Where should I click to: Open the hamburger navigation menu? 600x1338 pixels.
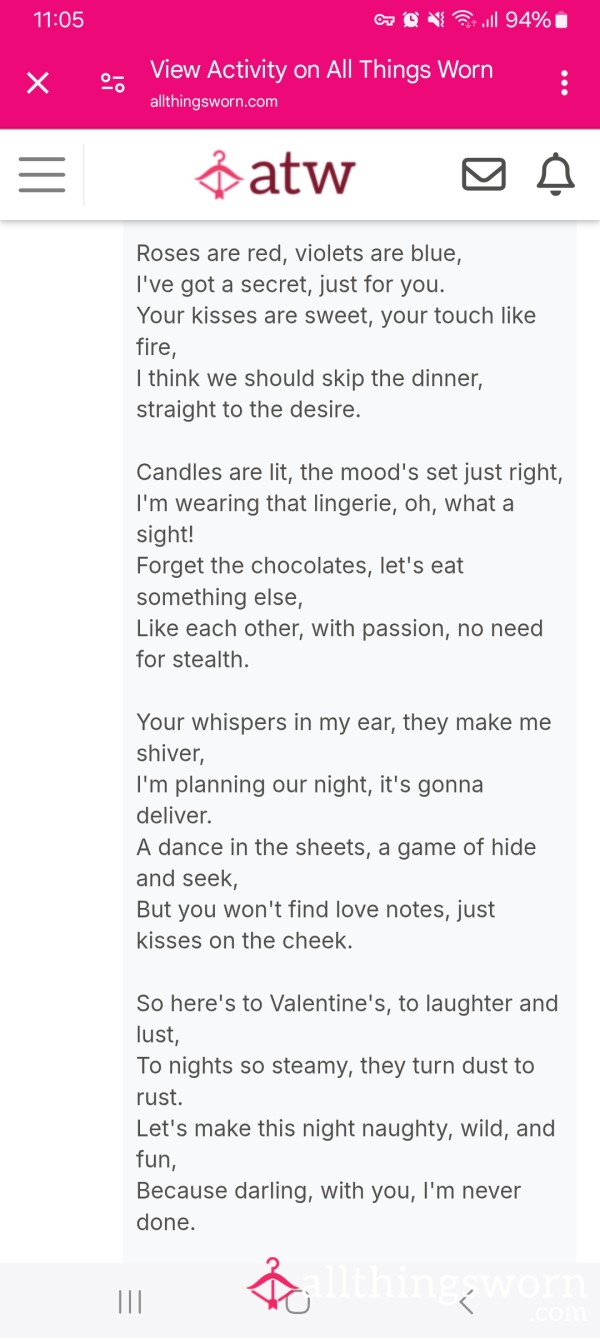pyautogui.click(x=42, y=174)
